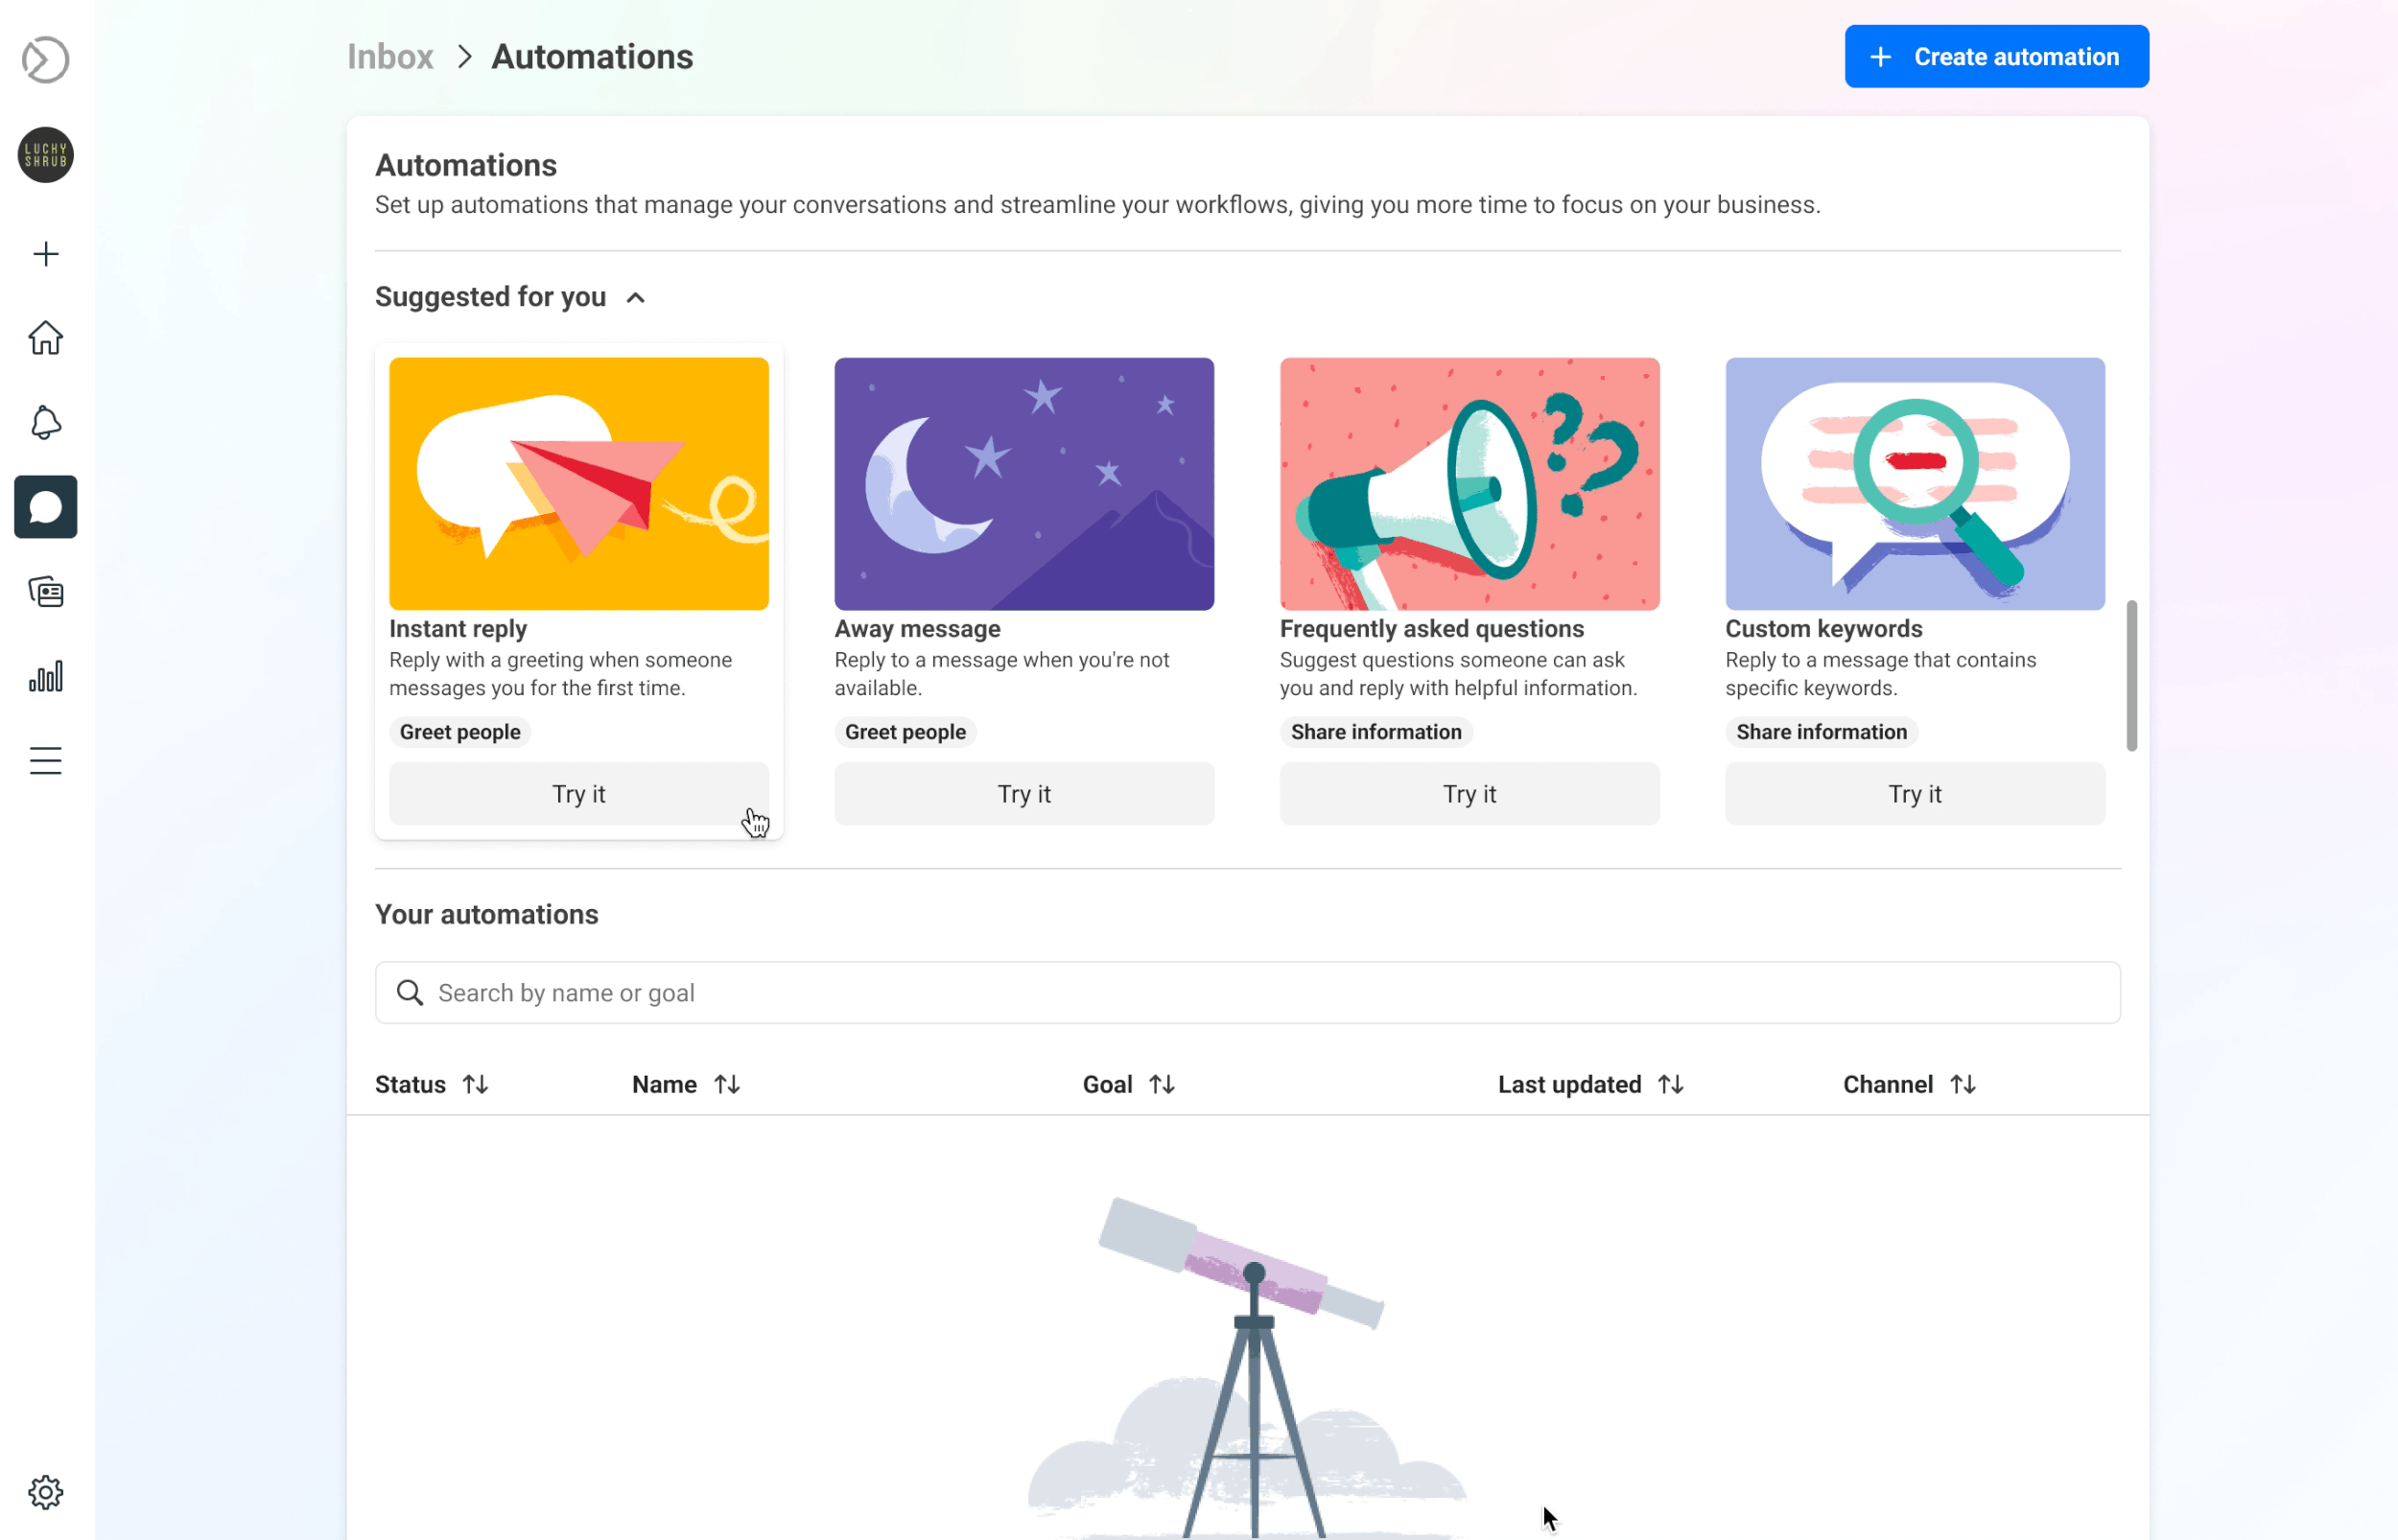This screenshot has height=1540, width=2398.
Task: Open the Insights bar chart icon
Action: [x=45, y=677]
